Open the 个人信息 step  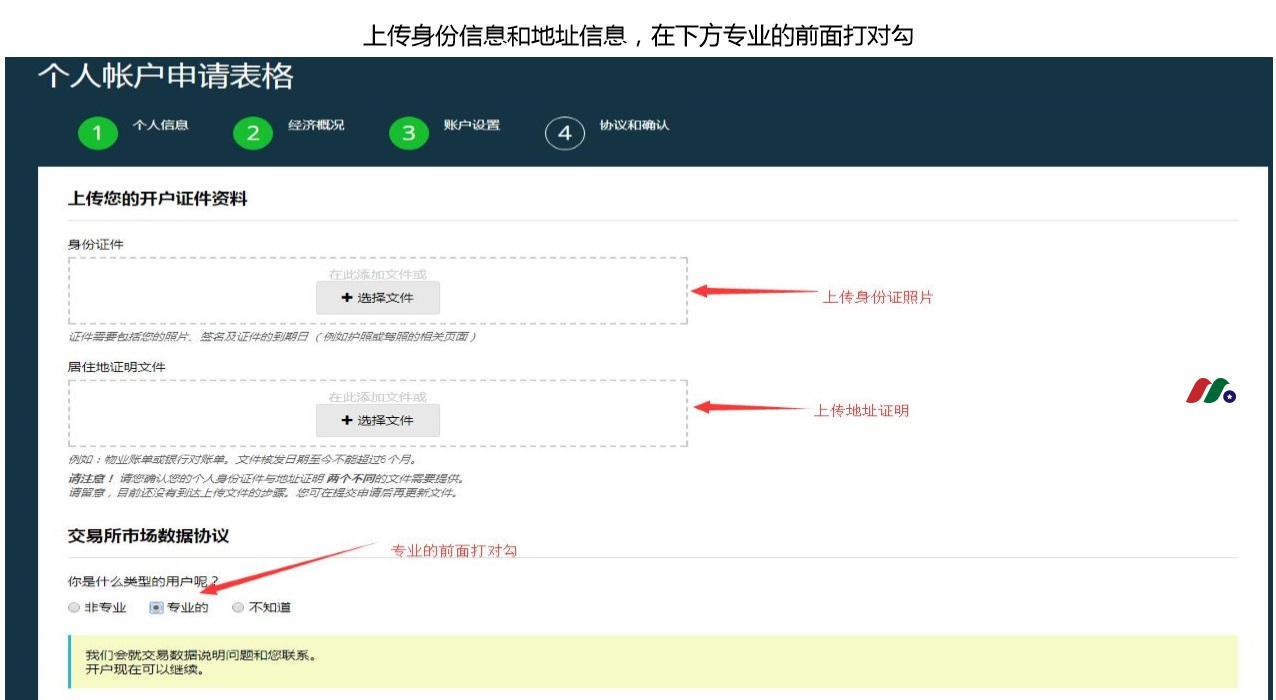pyautogui.click(x=160, y=126)
